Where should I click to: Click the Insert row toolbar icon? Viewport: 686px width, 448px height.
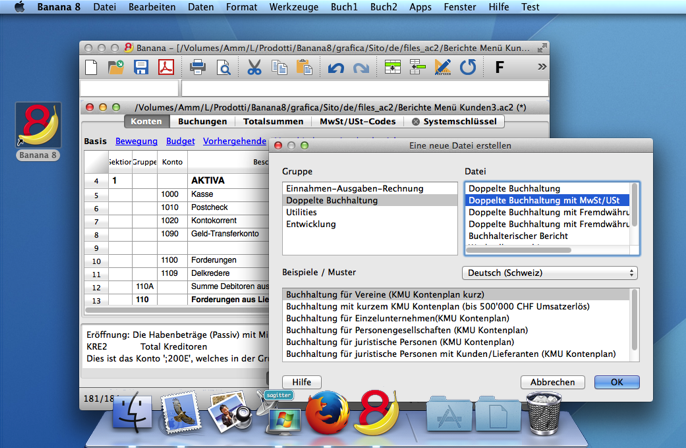[x=392, y=67]
